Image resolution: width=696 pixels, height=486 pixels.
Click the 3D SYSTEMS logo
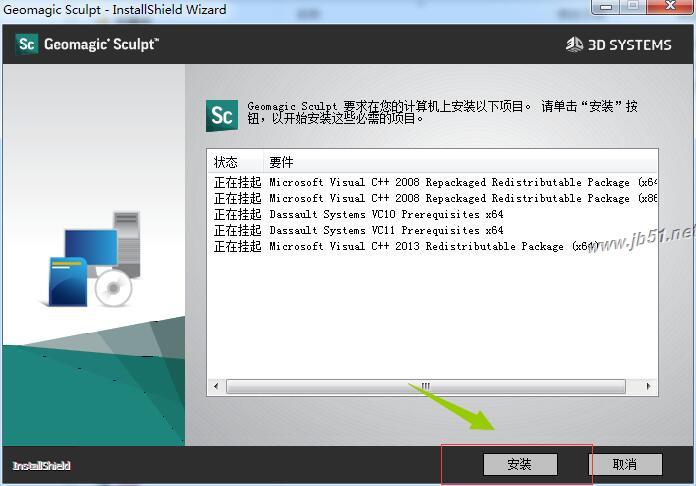619,45
